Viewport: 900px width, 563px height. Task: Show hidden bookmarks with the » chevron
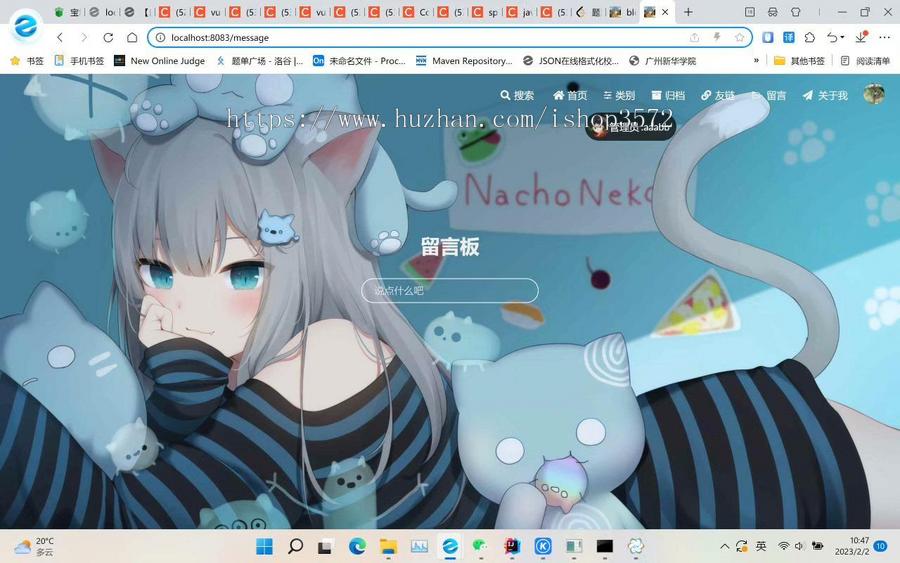pyautogui.click(x=756, y=60)
